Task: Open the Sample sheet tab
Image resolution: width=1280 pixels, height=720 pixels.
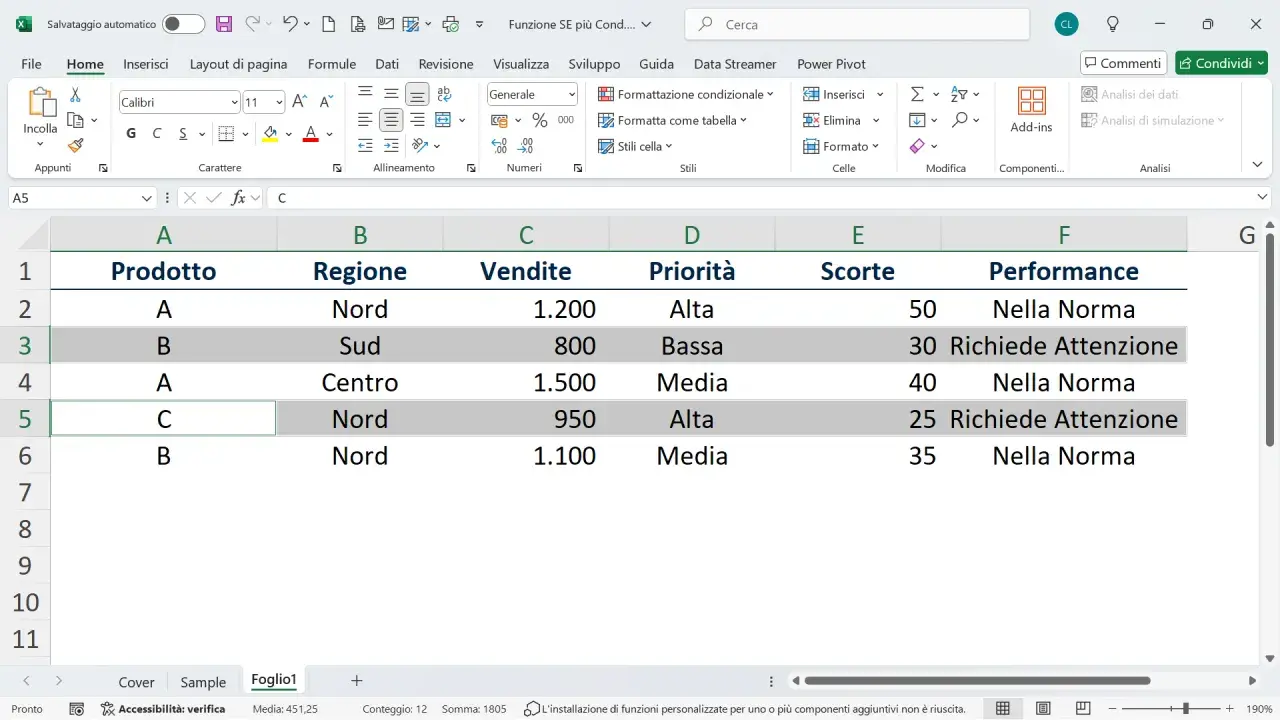Action: pyautogui.click(x=203, y=682)
